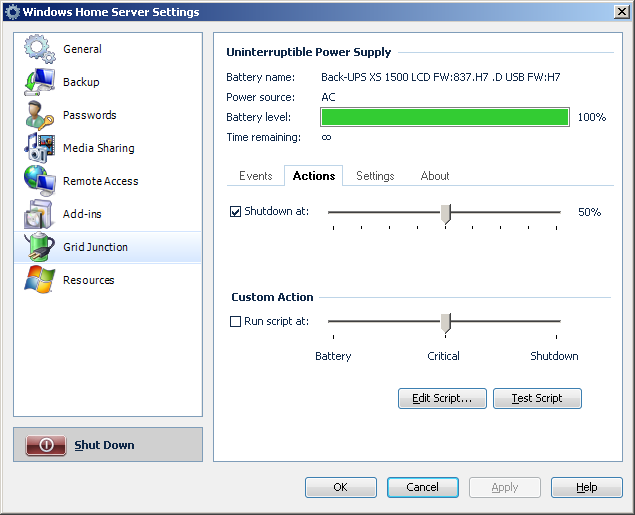Open the Media Sharing settings page
This screenshot has width=635, height=515.
tap(108, 148)
